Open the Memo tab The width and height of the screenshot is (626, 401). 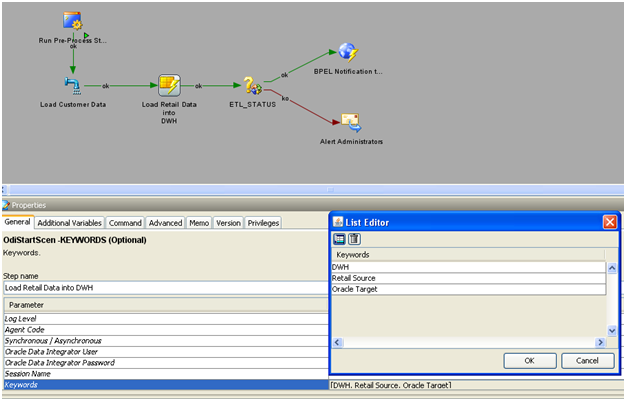[199, 223]
